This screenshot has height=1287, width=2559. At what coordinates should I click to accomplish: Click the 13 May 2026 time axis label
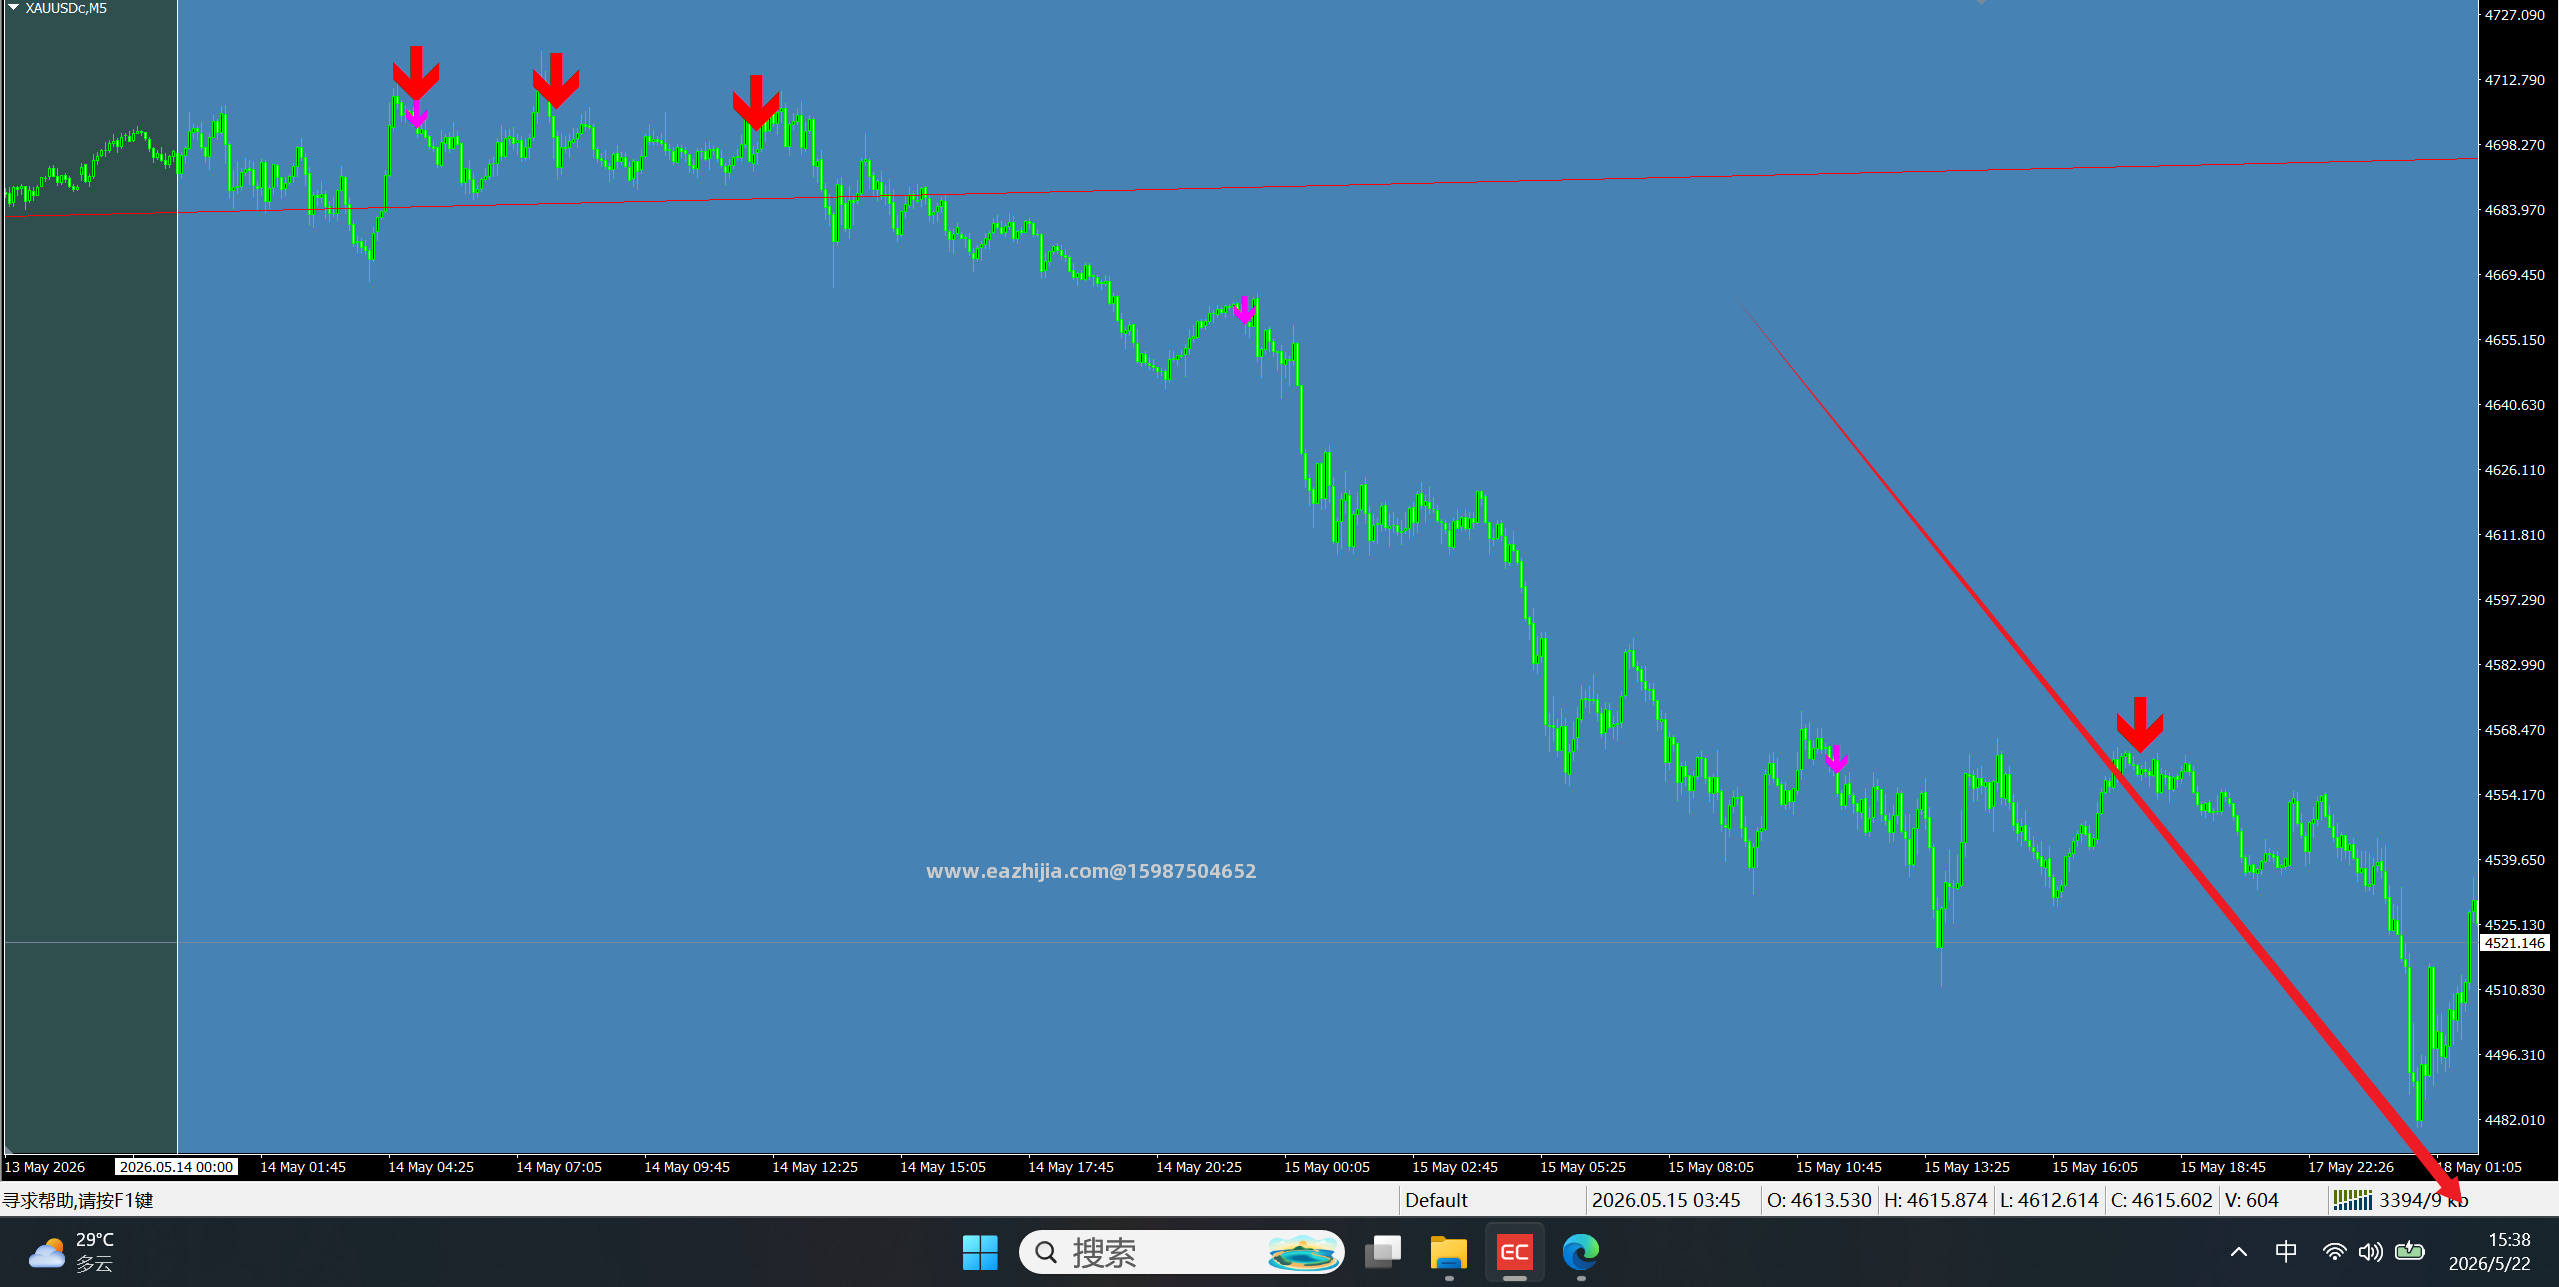coord(45,1167)
